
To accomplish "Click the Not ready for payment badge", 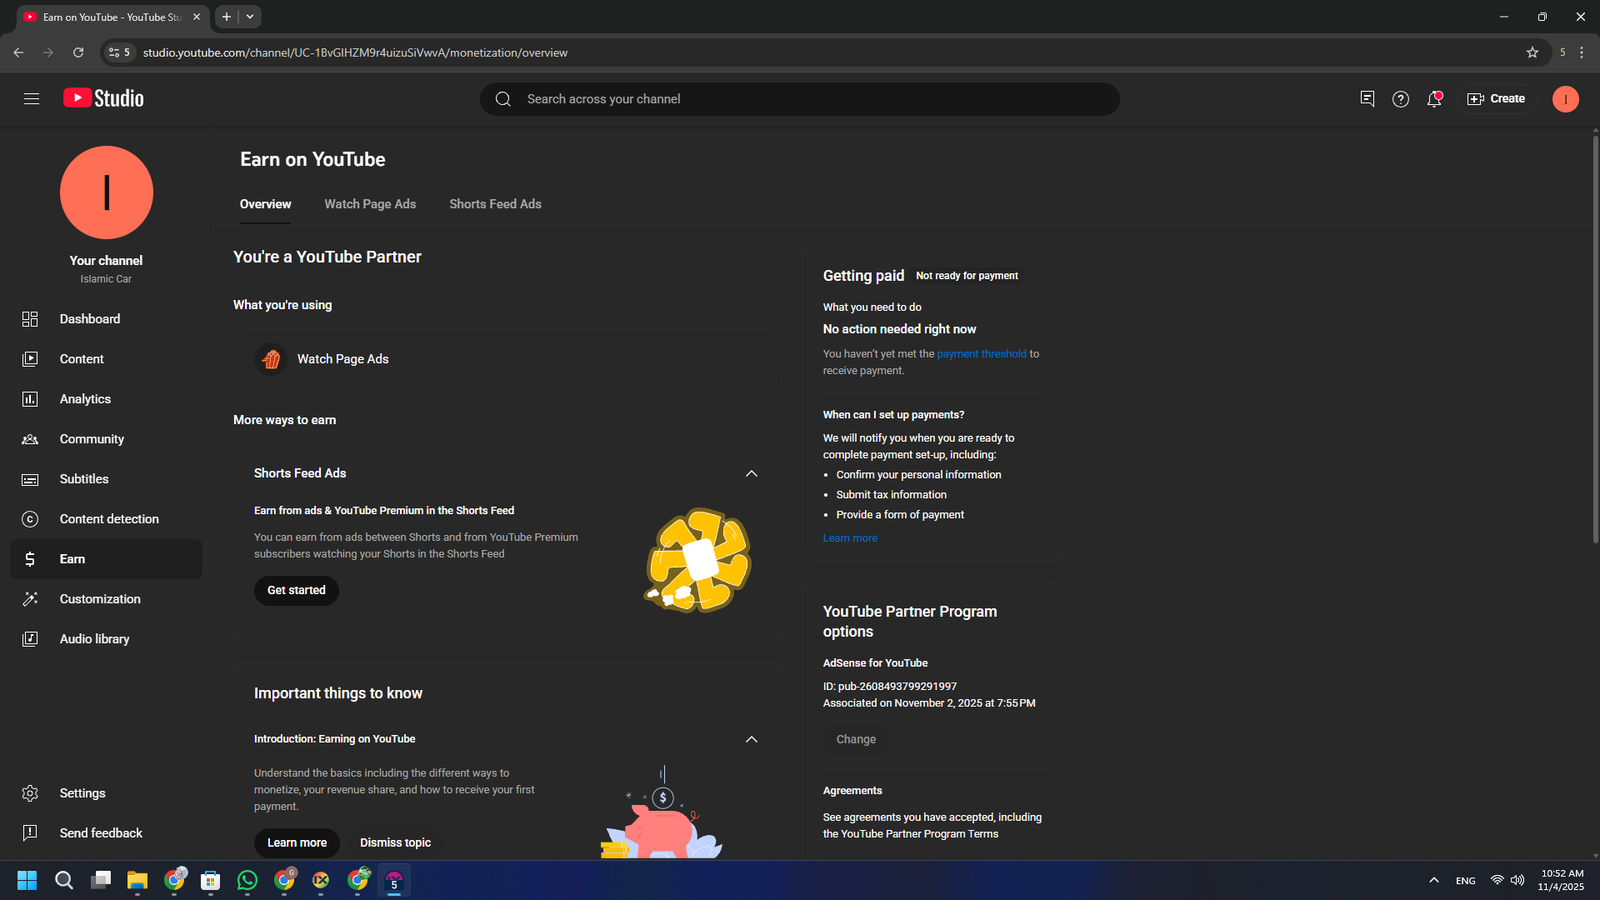I will coord(967,276).
